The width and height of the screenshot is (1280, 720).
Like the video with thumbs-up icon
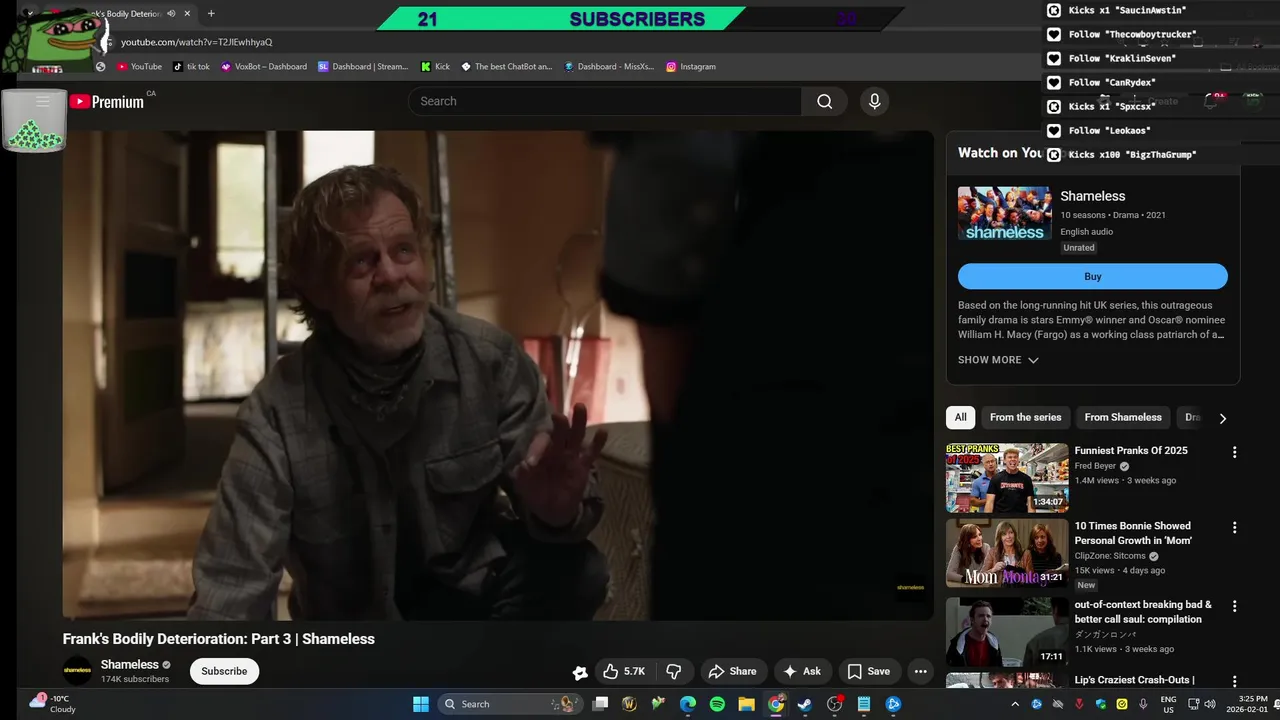(x=624, y=672)
